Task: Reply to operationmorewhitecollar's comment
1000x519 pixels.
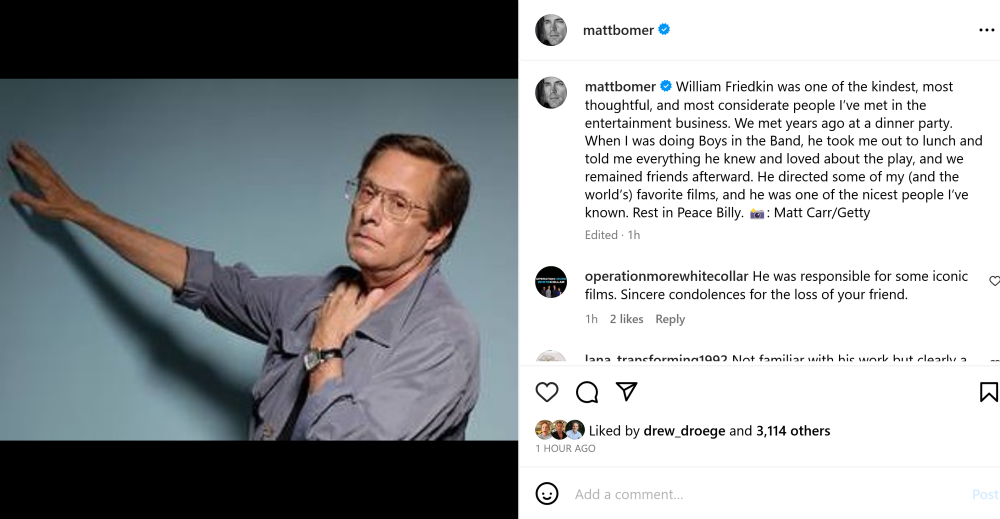Action: pos(670,319)
